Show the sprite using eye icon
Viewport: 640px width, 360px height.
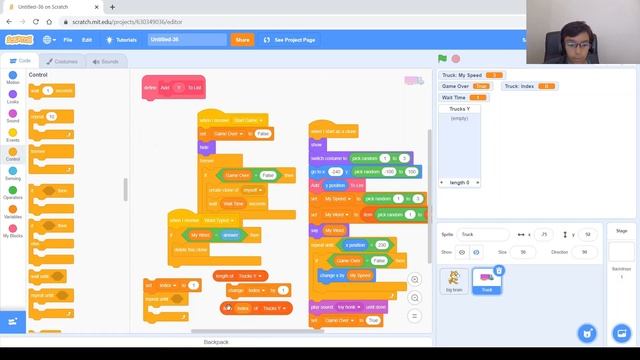point(462,252)
